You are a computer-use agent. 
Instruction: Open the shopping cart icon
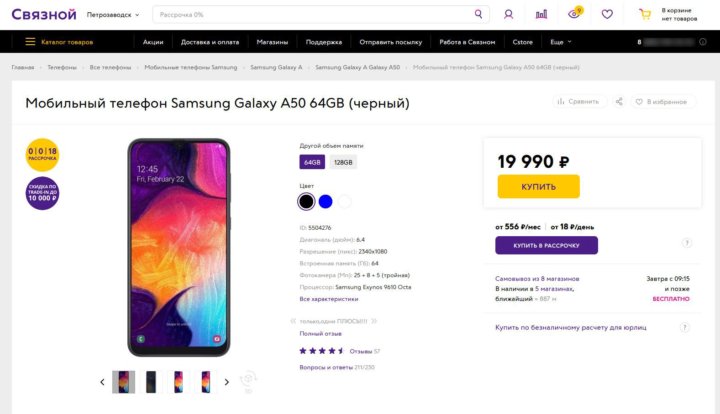[x=645, y=15]
